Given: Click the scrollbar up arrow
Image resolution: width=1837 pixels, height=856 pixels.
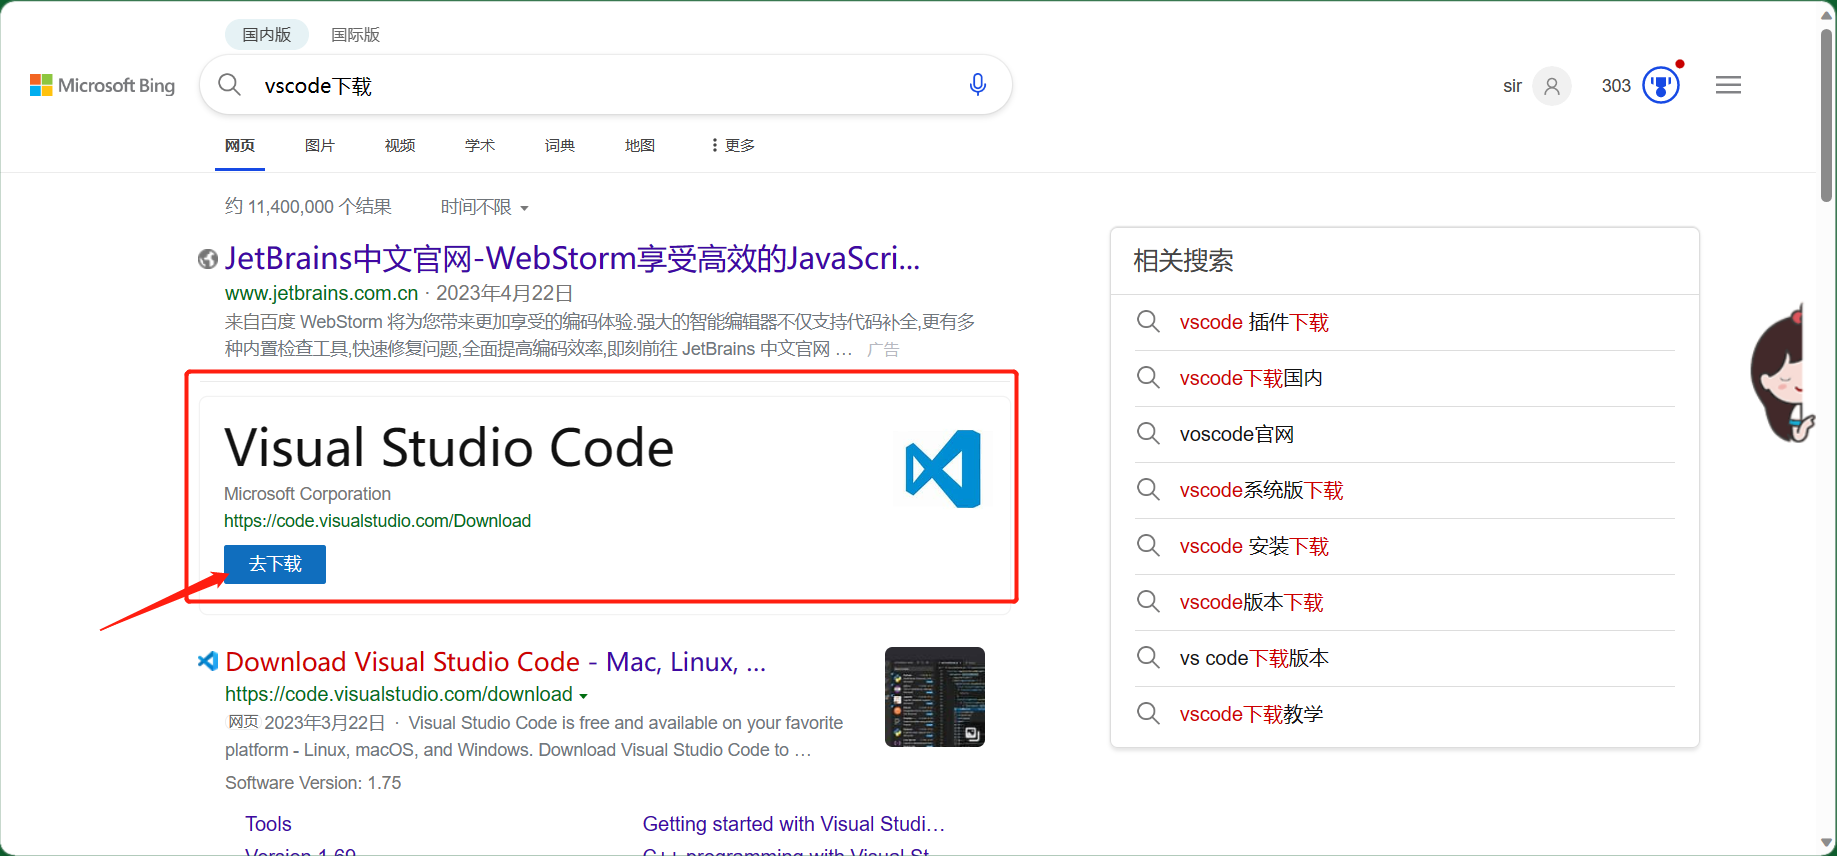Looking at the screenshot, I should coord(1827,15).
